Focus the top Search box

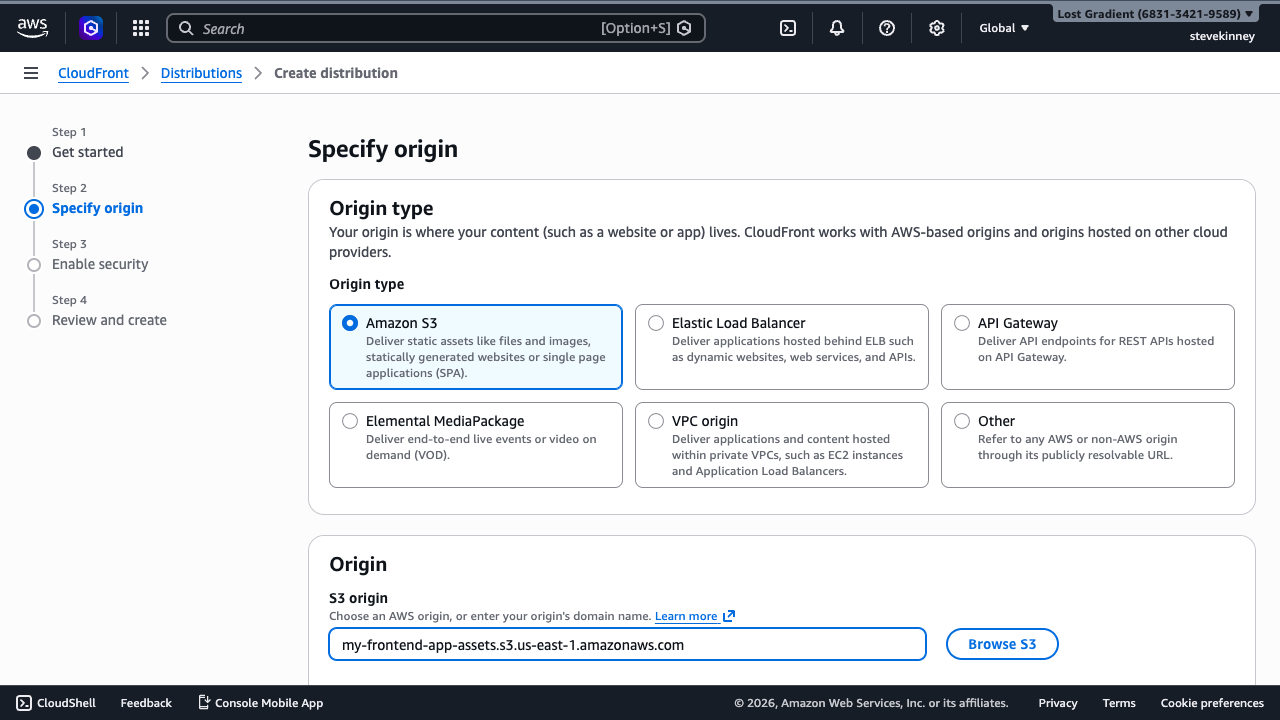click(x=436, y=28)
